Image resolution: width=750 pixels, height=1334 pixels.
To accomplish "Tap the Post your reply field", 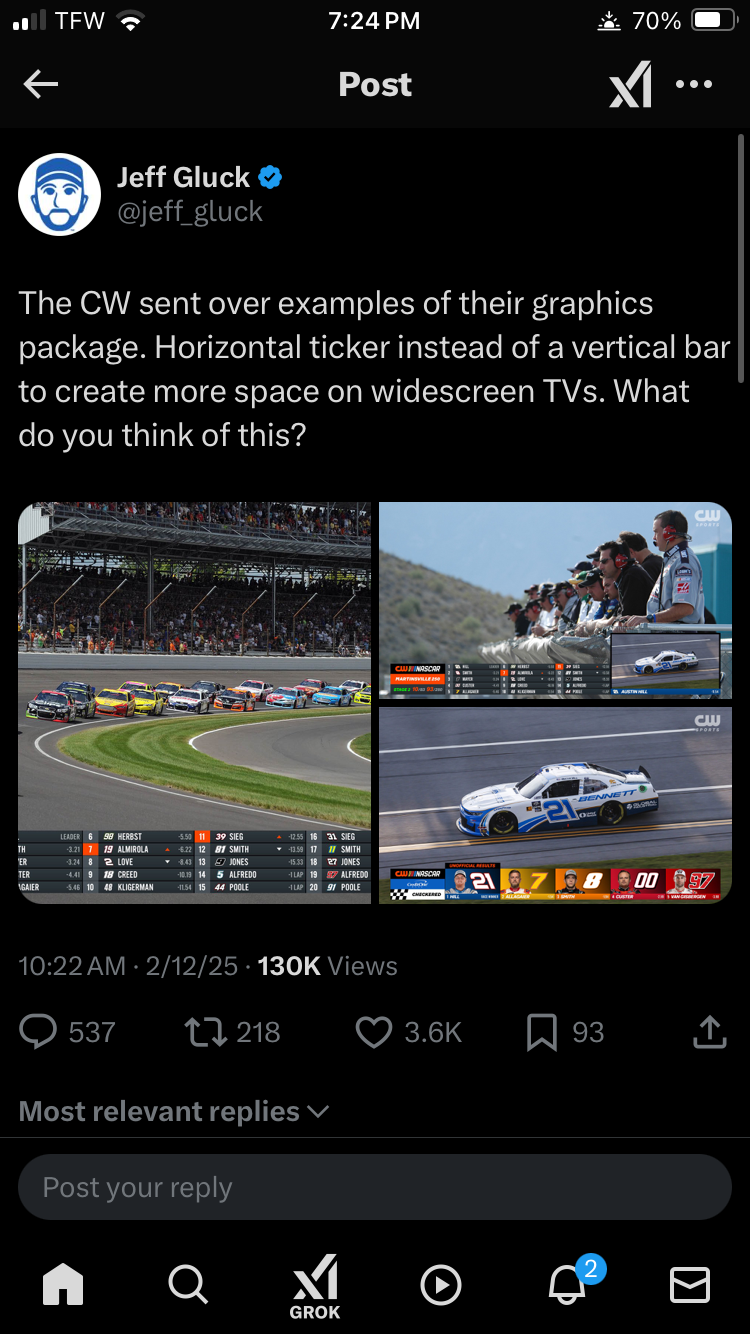I will pyautogui.click(x=375, y=1187).
